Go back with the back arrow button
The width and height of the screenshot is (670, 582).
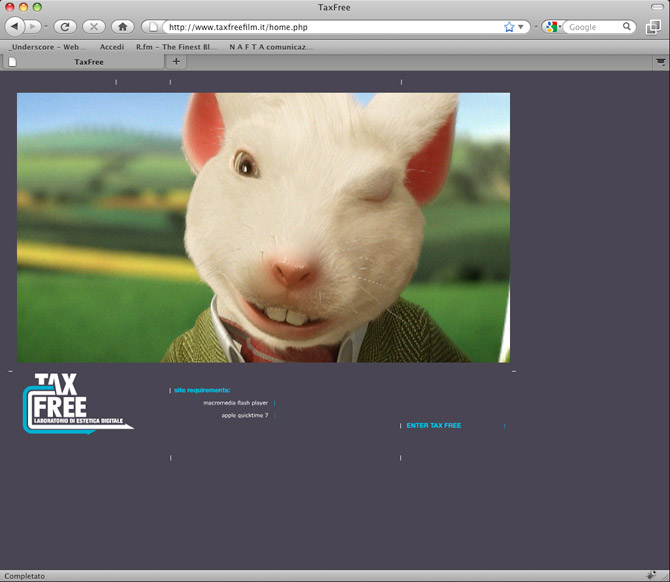click(x=15, y=26)
